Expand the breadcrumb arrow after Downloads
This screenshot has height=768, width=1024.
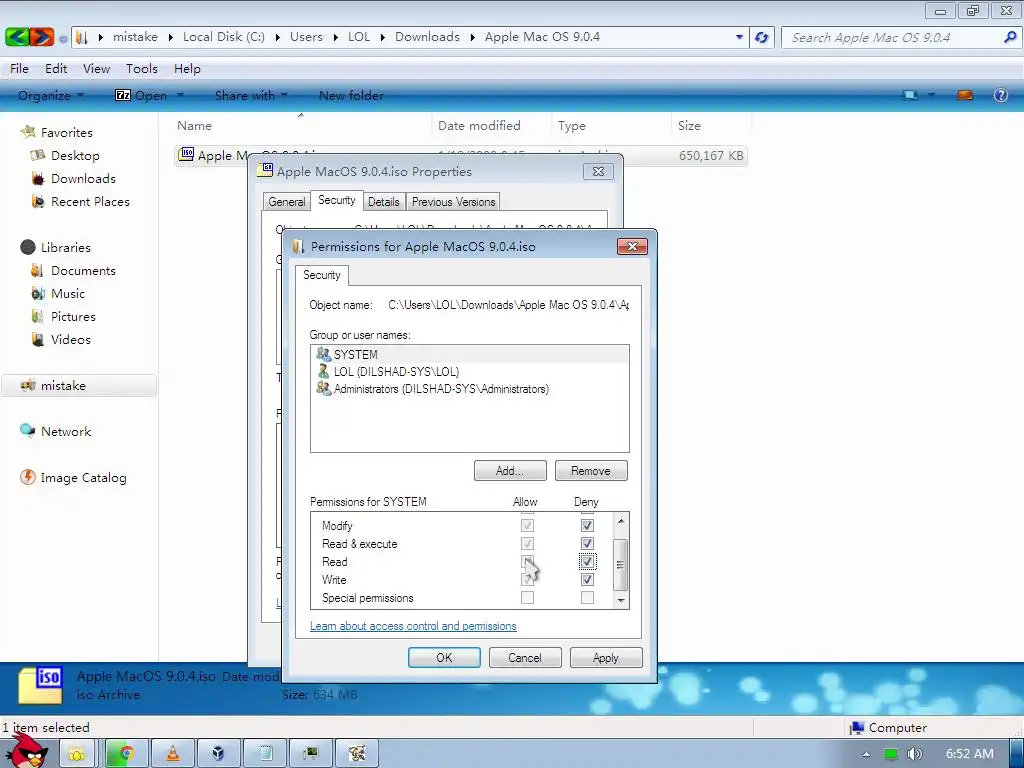(x=473, y=37)
